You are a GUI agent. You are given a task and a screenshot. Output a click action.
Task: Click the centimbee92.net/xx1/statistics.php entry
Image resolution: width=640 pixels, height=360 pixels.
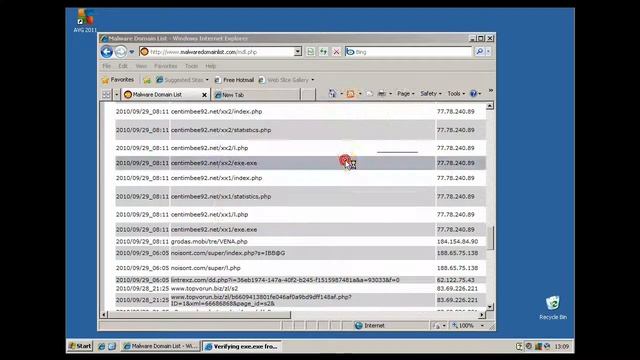(221, 196)
